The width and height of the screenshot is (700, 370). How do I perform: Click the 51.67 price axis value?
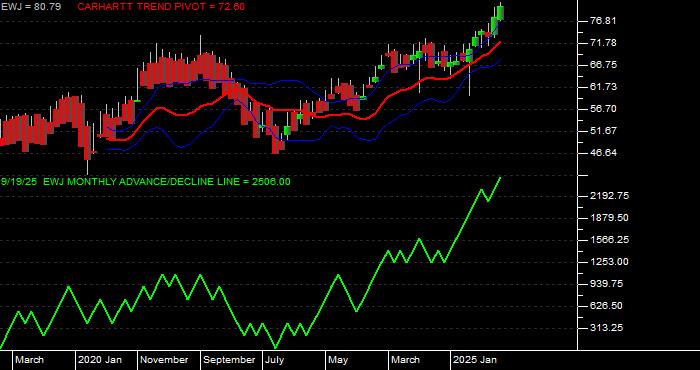click(603, 131)
